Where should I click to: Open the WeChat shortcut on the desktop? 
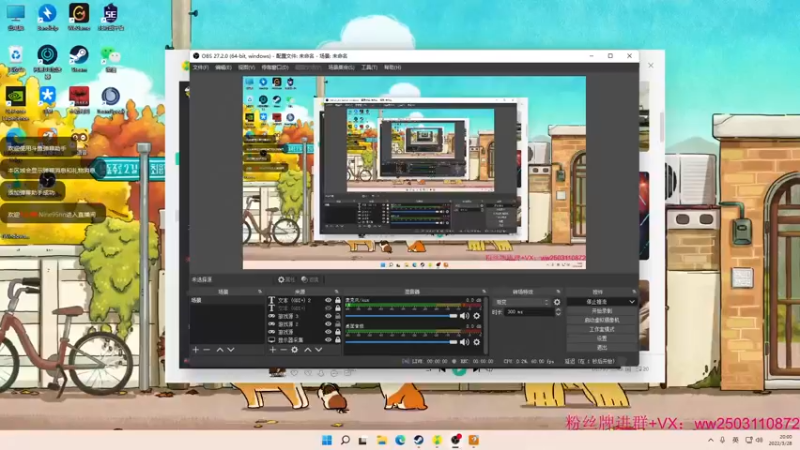(111, 58)
